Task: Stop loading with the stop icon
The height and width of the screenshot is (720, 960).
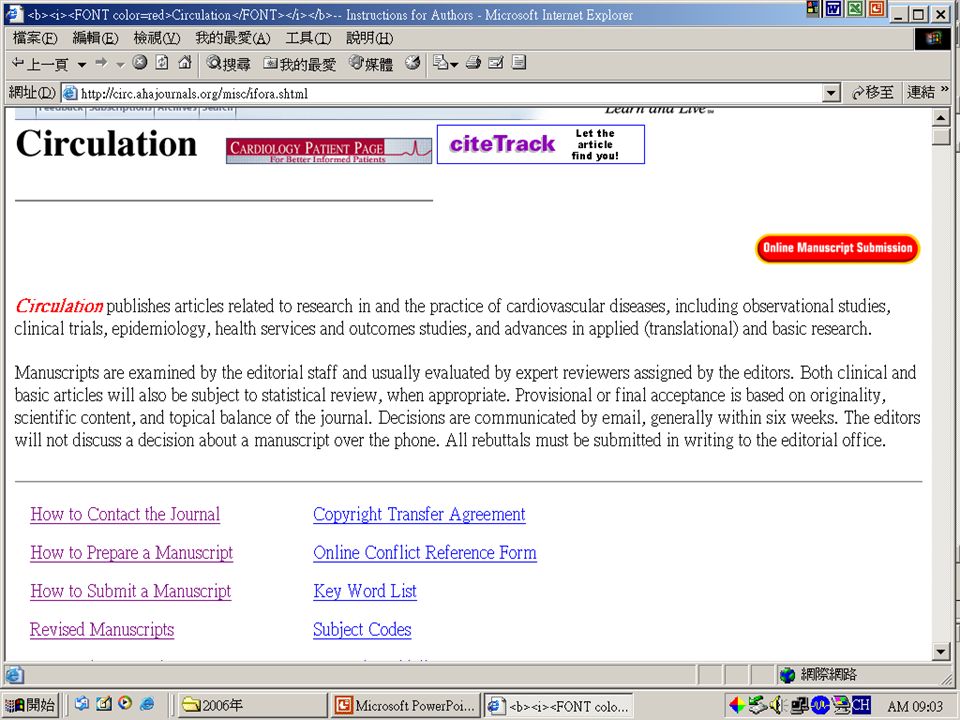Action: [140, 62]
